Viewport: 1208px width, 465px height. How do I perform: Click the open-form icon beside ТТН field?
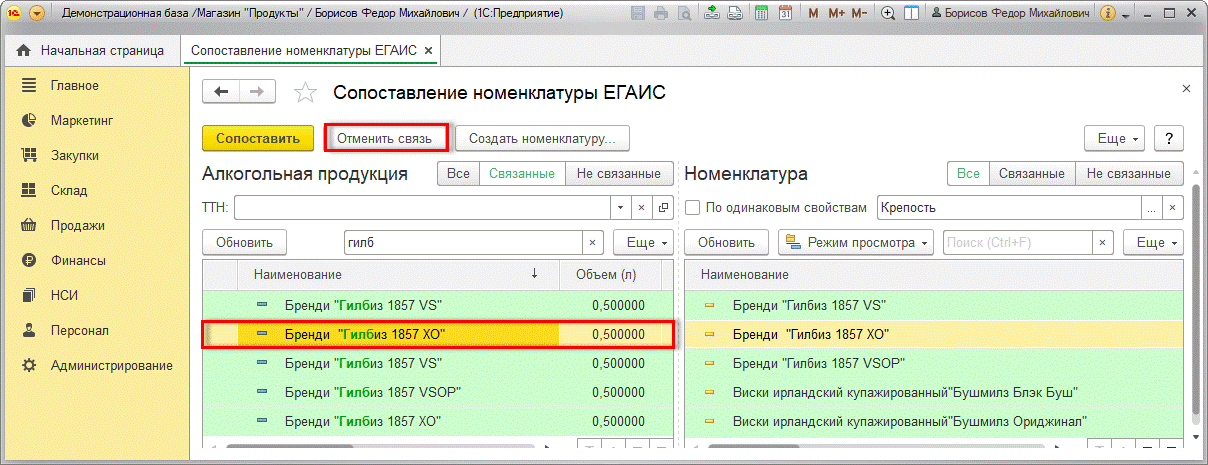pyautogui.click(x=663, y=208)
